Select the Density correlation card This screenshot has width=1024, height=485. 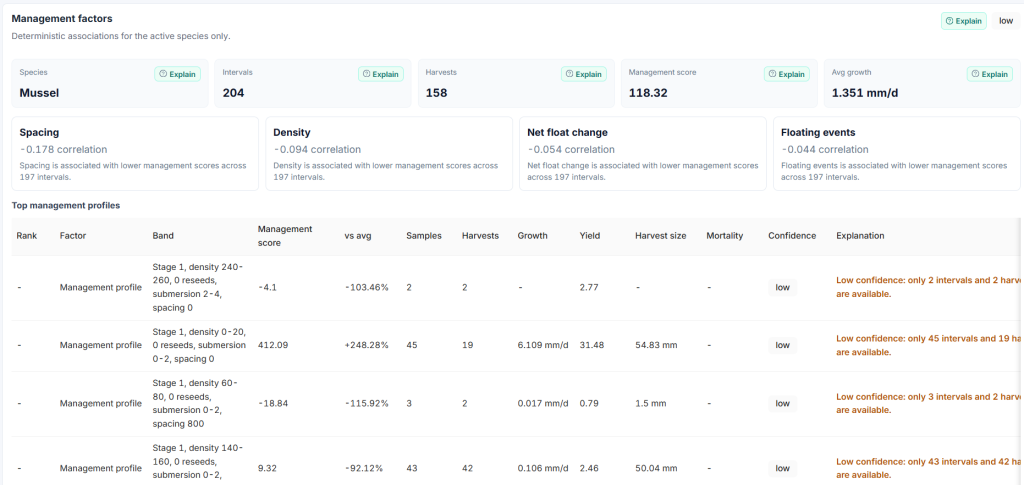coord(389,153)
